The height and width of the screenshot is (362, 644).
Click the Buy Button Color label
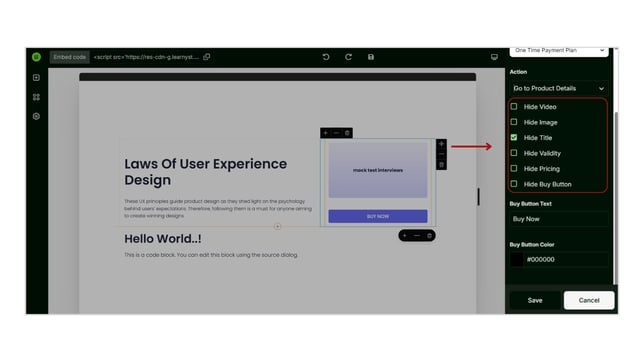click(532, 244)
